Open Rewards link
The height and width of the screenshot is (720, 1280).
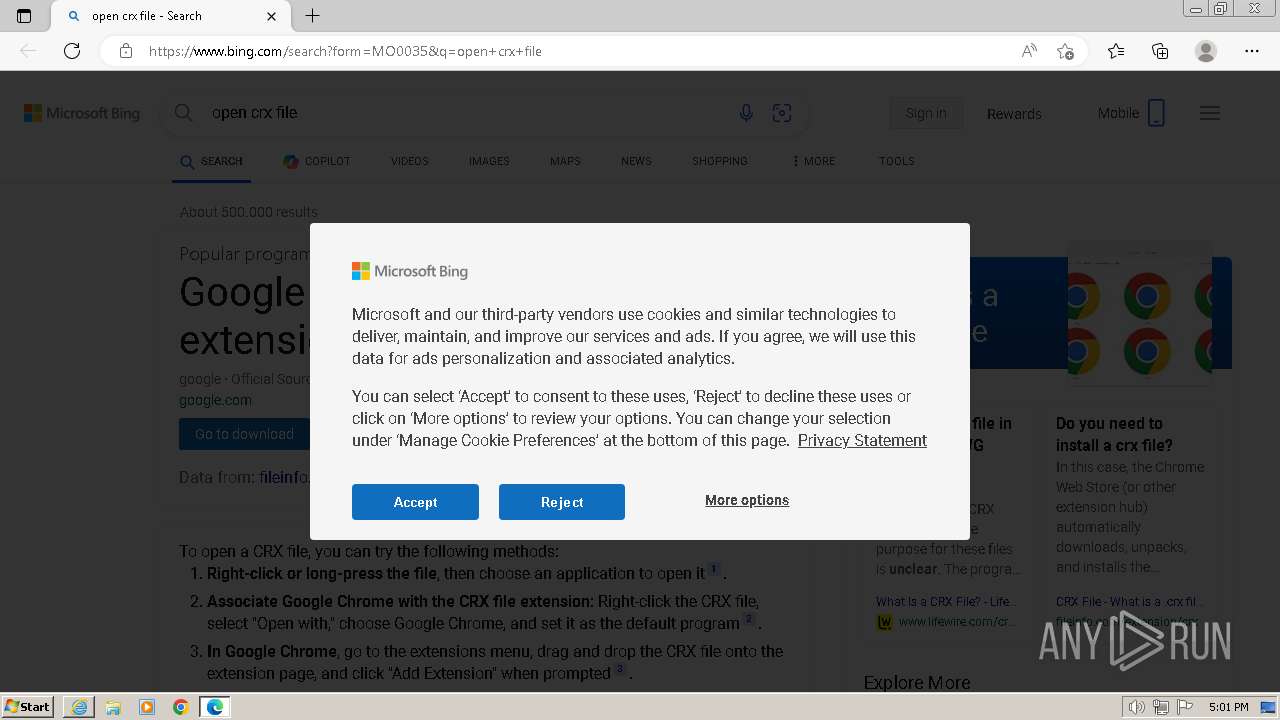pos(1014,114)
